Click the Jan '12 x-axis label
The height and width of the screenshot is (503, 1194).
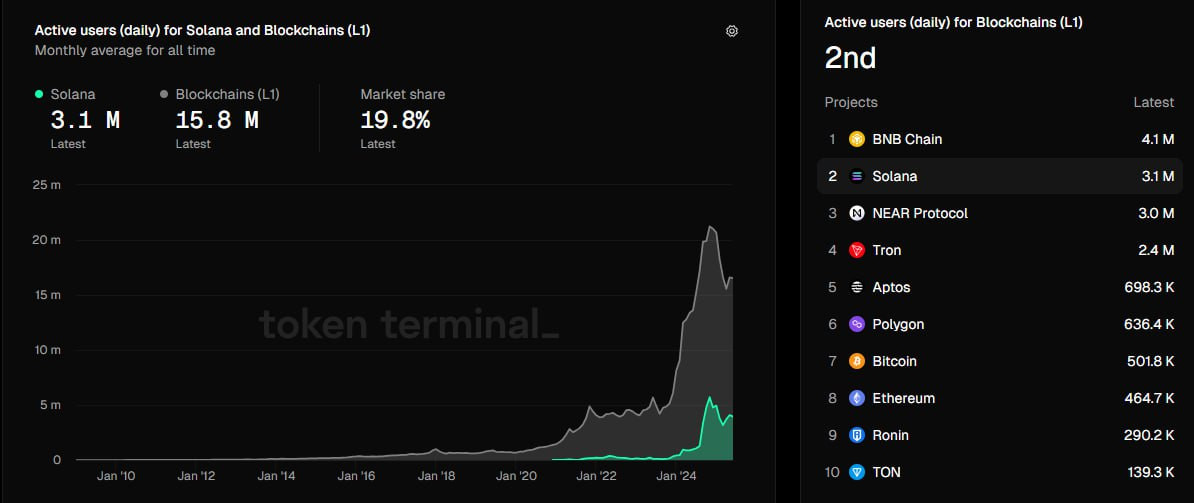coord(197,477)
